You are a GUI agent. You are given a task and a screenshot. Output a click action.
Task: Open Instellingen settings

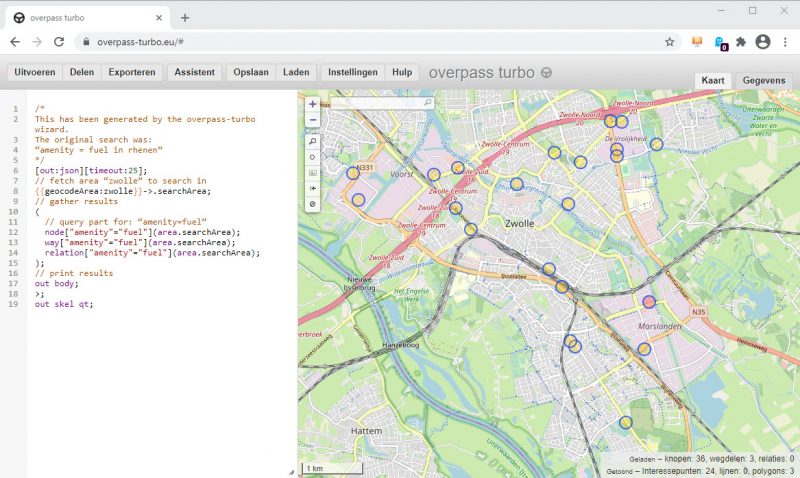click(353, 72)
